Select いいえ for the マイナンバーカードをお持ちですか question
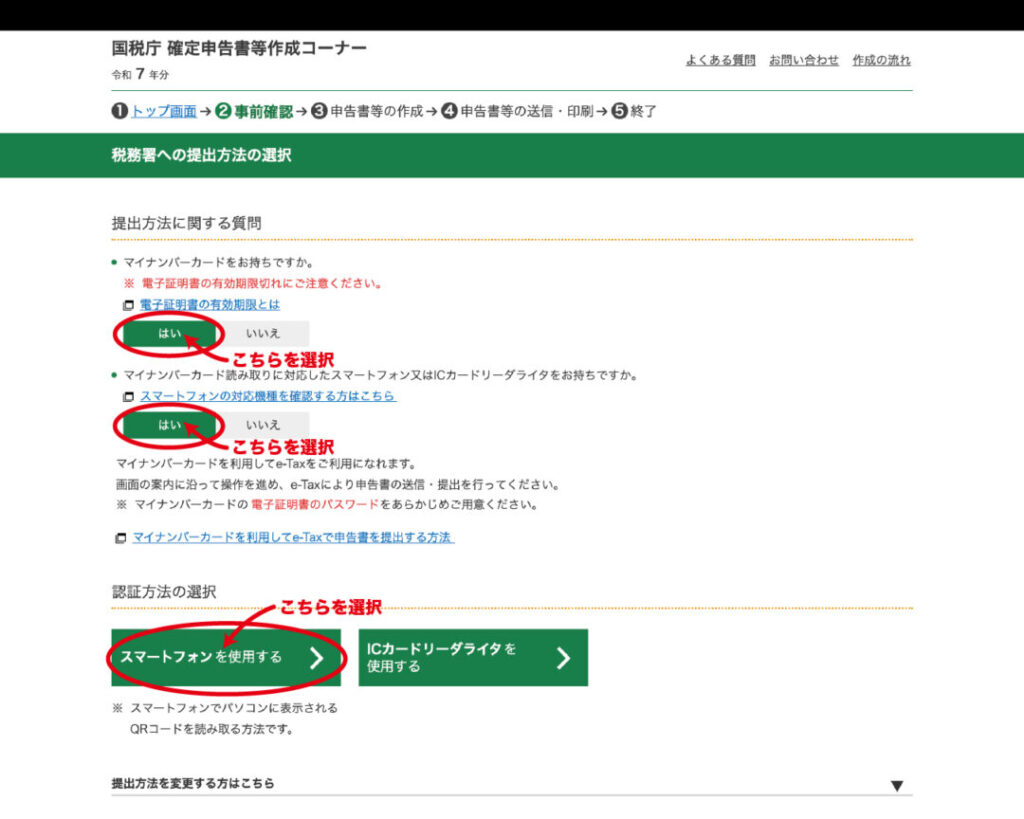This screenshot has height=819, width=1024. pos(263,334)
